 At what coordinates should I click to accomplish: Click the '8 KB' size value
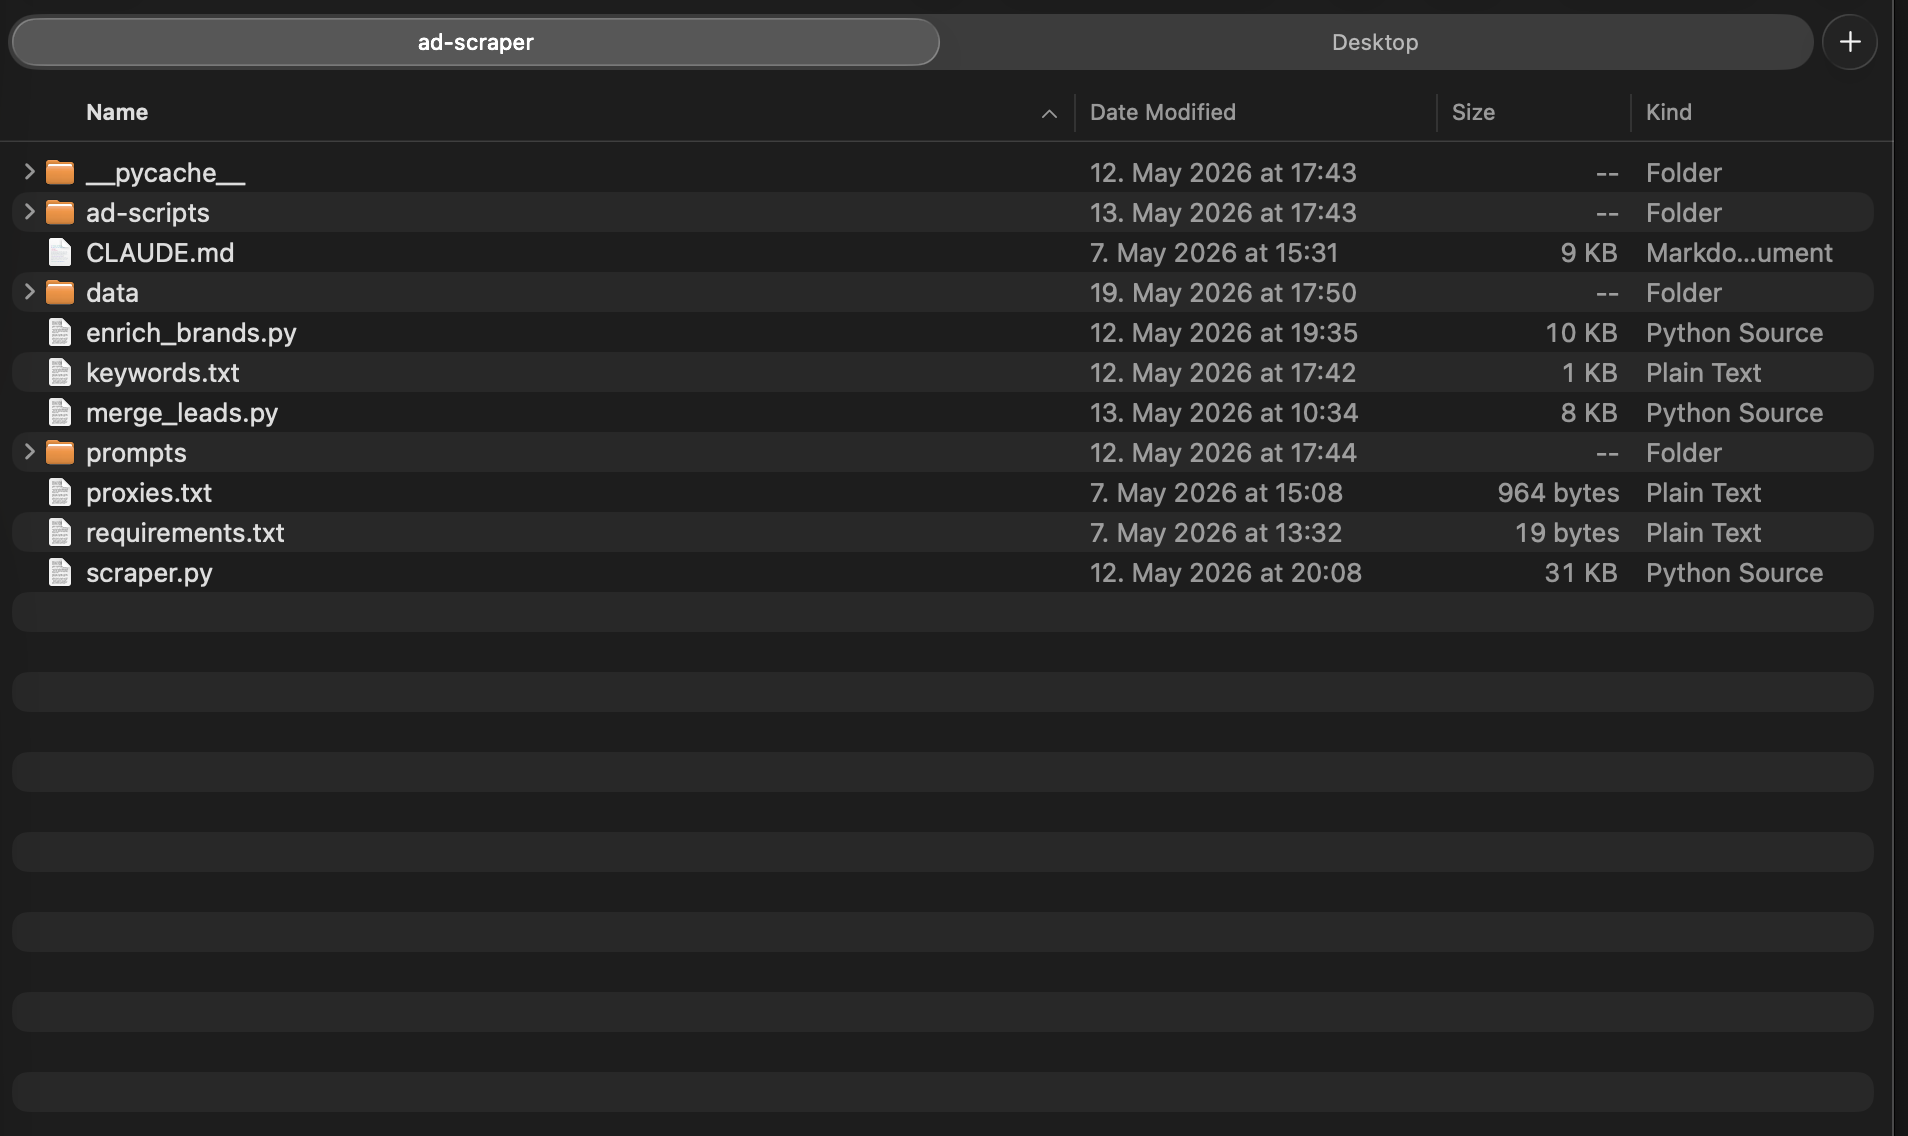tap(1589, 413)
